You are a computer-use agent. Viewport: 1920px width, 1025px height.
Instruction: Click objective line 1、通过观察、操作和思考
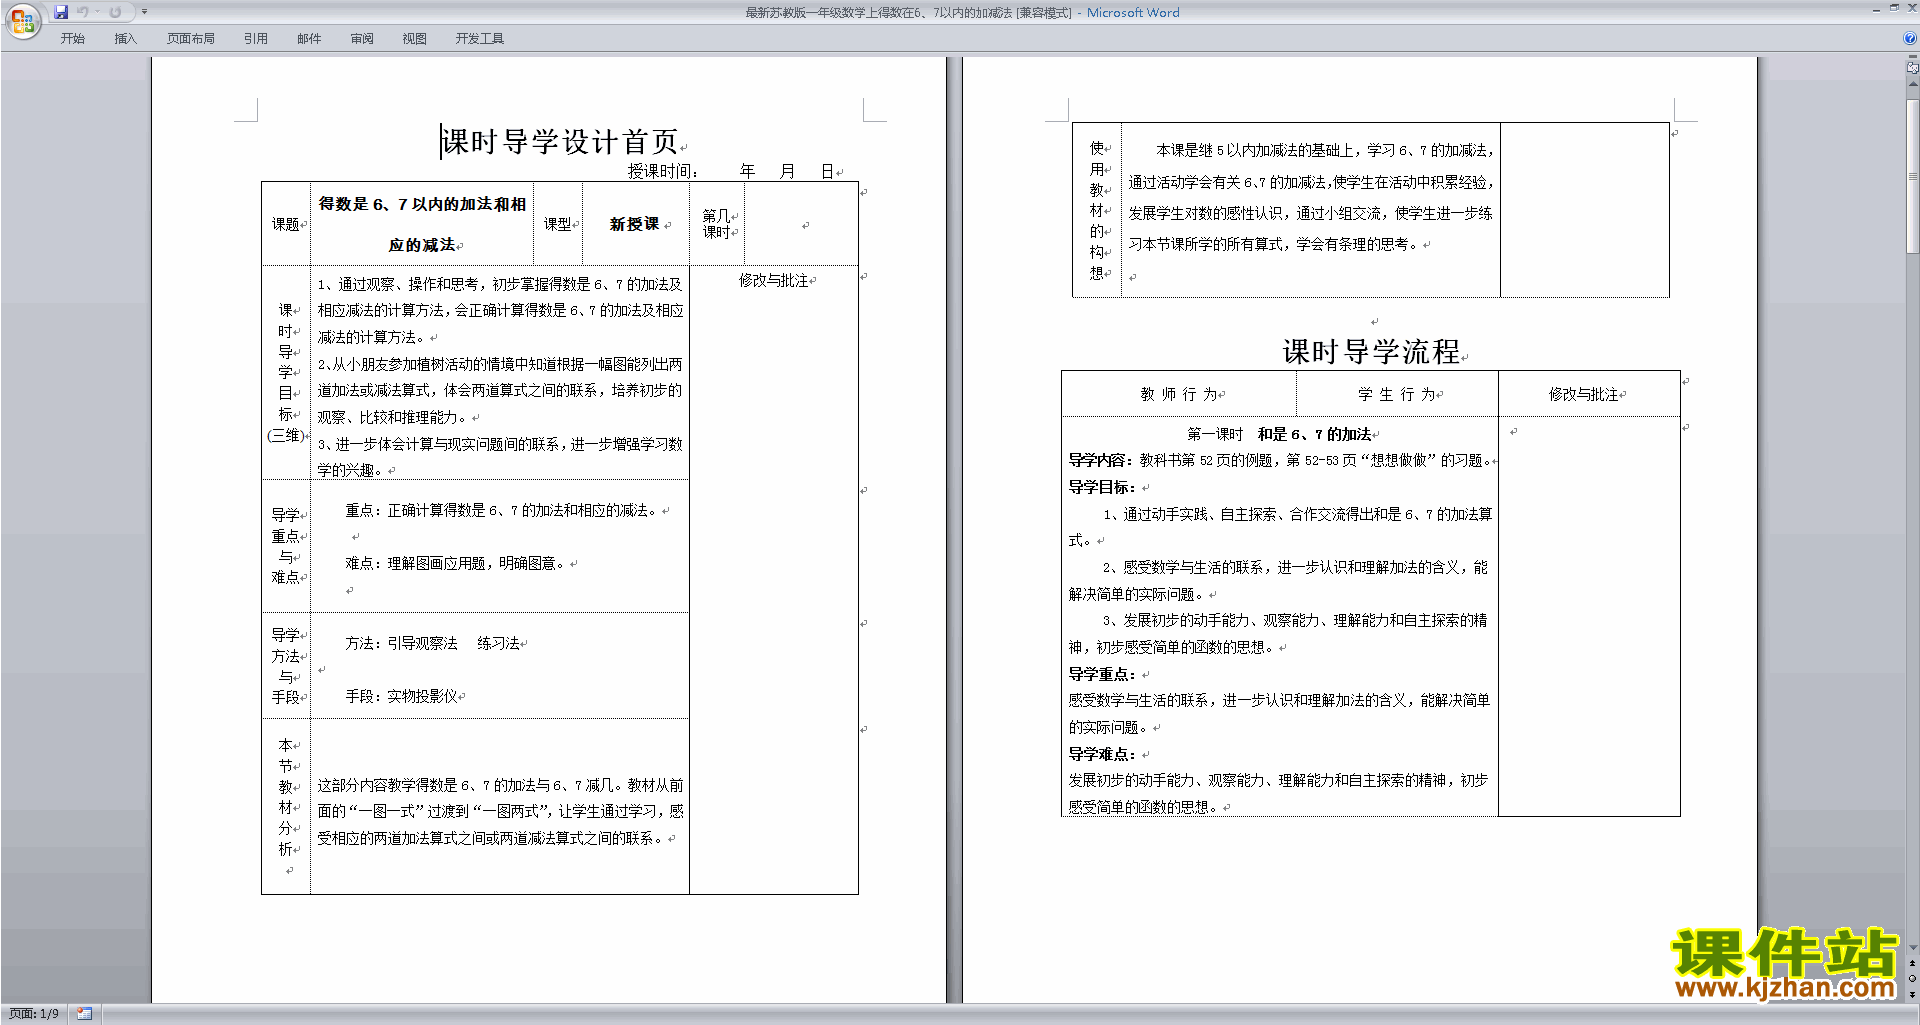(500, 310)
